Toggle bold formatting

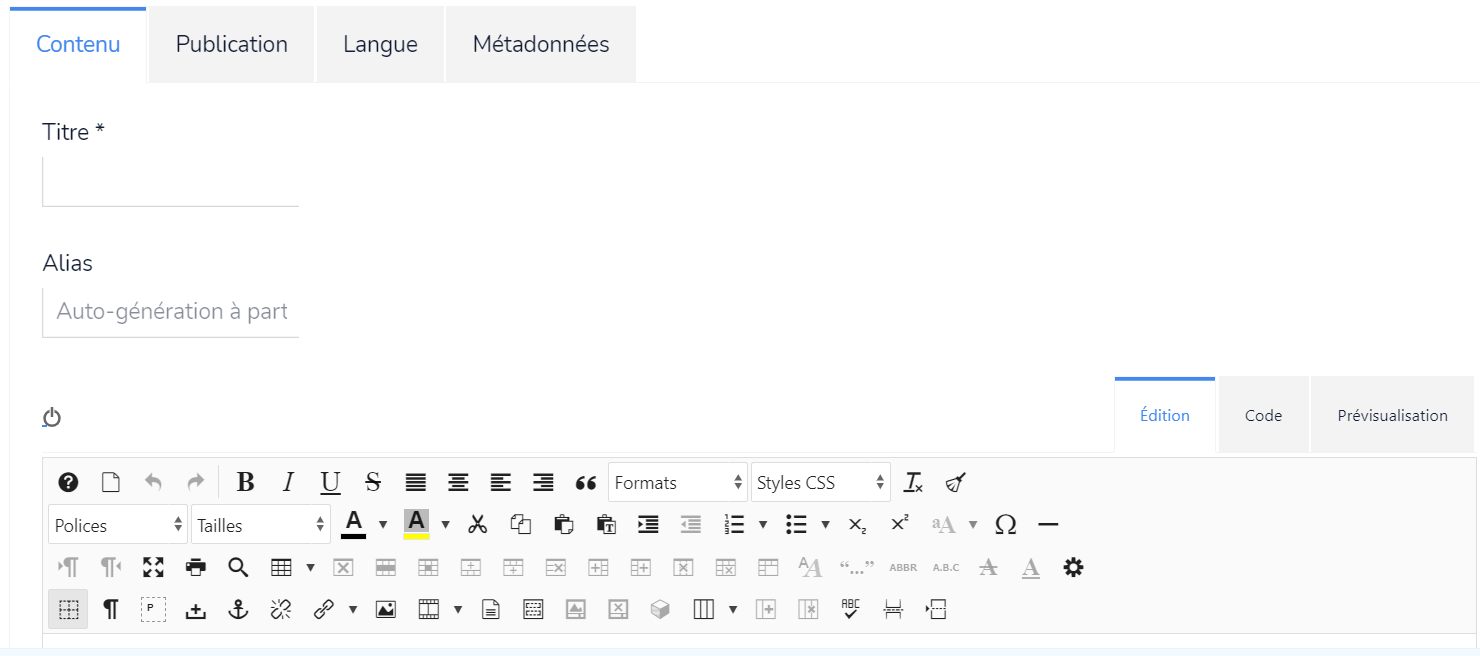[x=245, y=483]
